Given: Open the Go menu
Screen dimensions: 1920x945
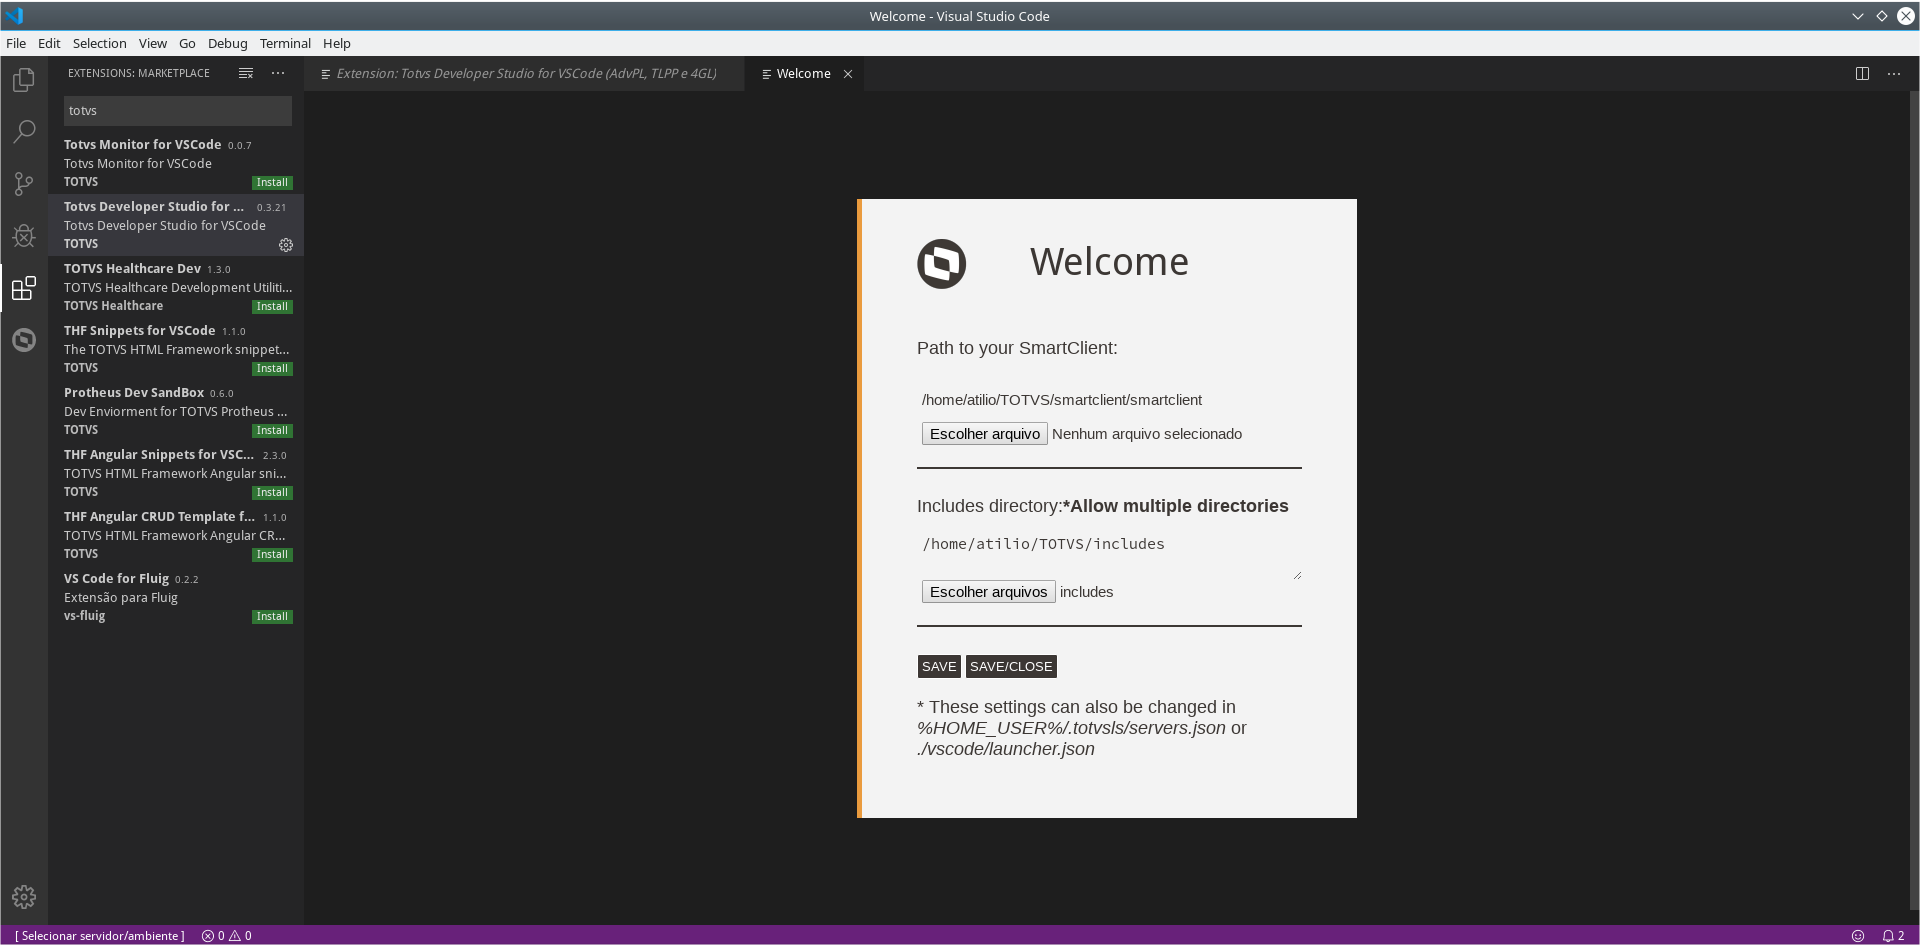Looking at the screenshot, I should (x=187, y=43).
